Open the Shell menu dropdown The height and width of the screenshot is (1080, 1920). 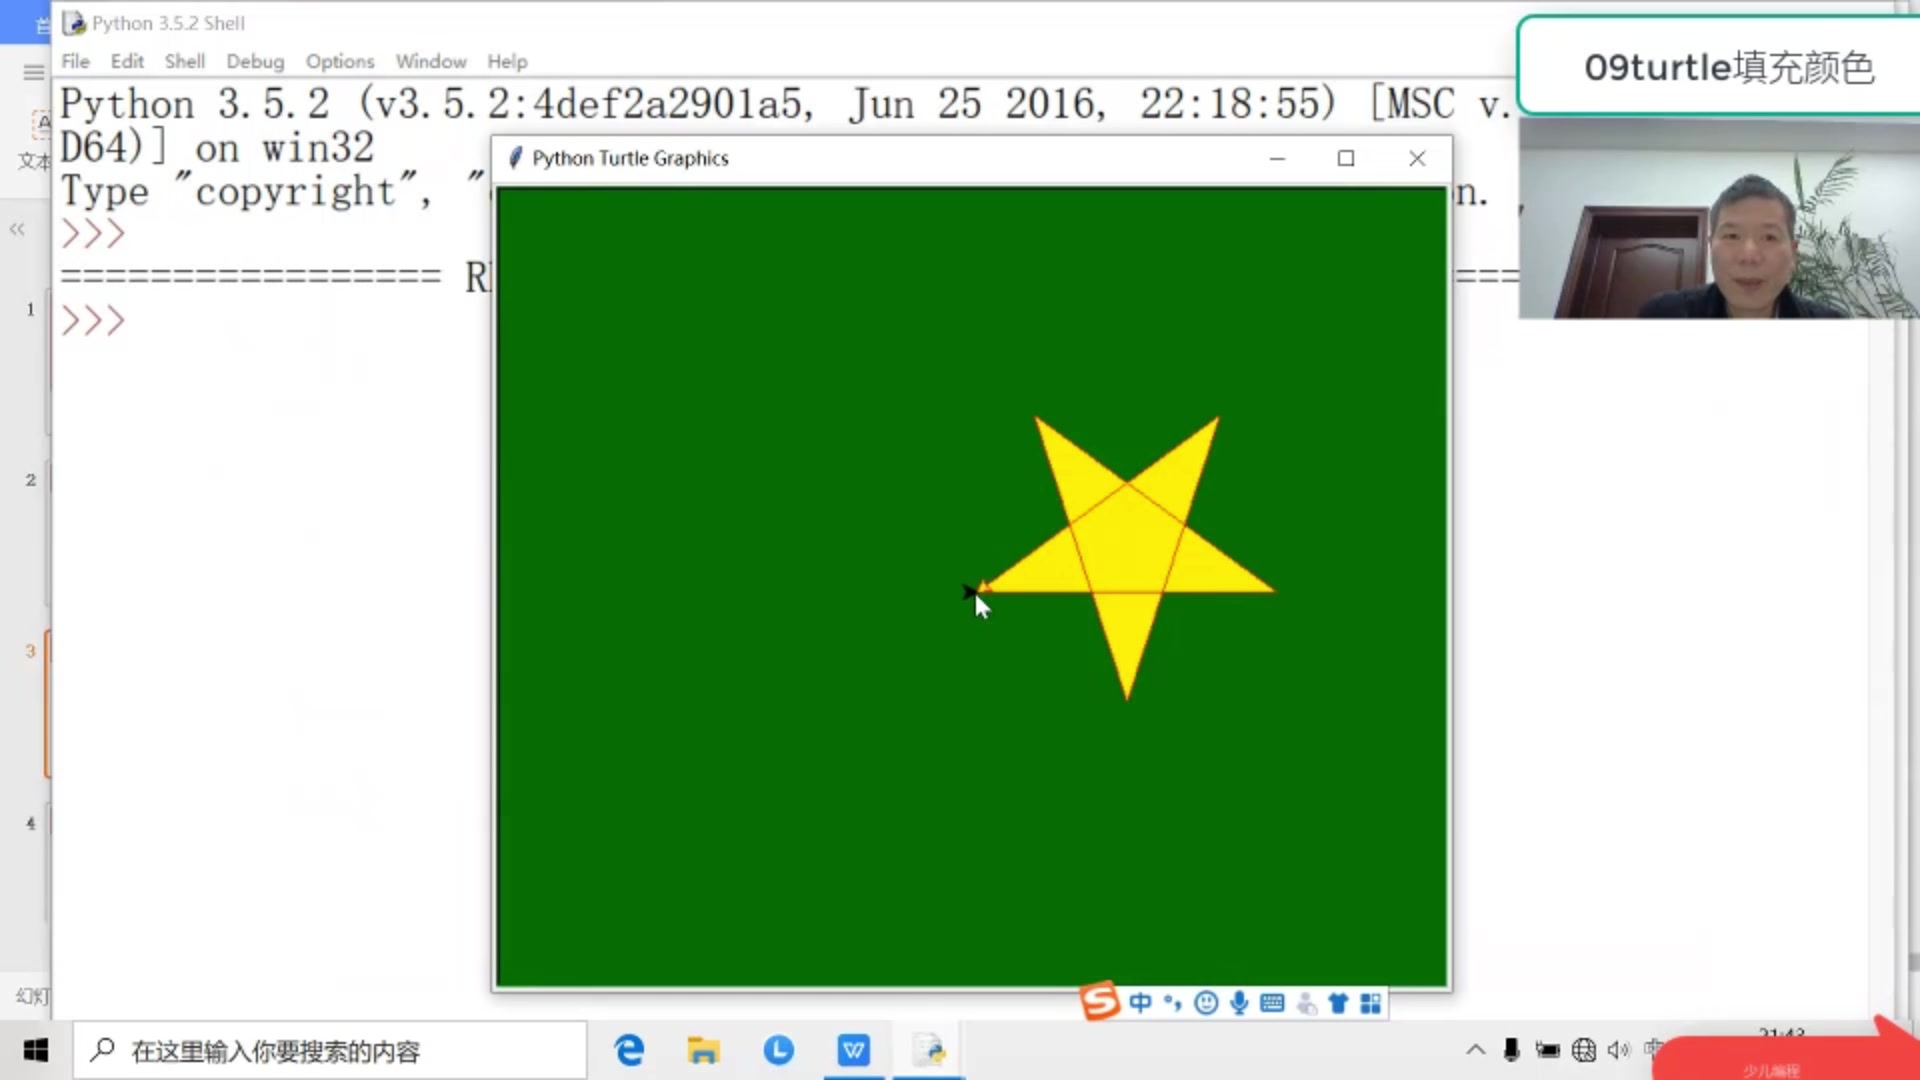coord(184,61)
